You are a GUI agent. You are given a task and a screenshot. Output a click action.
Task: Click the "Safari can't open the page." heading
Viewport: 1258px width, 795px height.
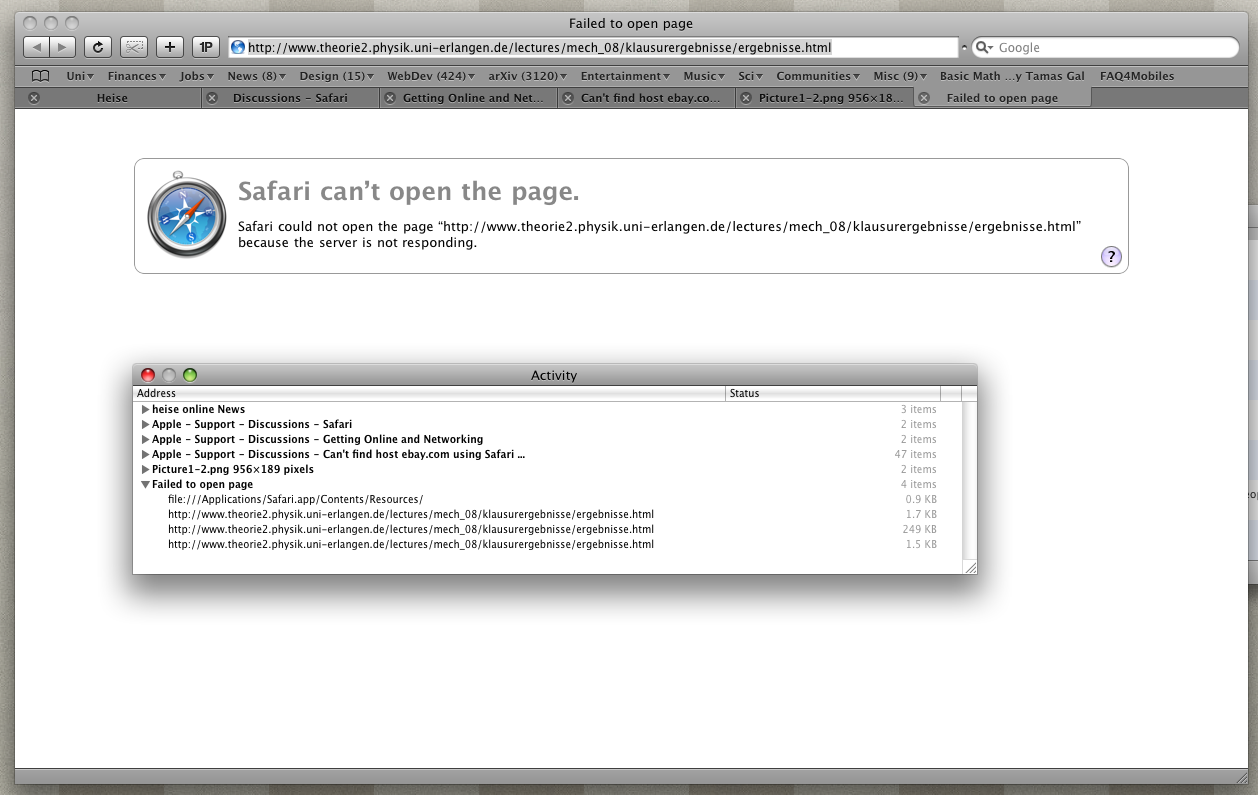click(x=408, y=191)
